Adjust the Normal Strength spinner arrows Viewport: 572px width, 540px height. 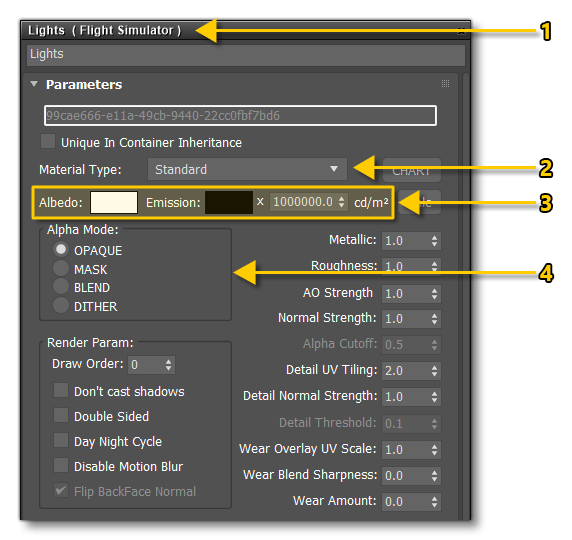434,319
